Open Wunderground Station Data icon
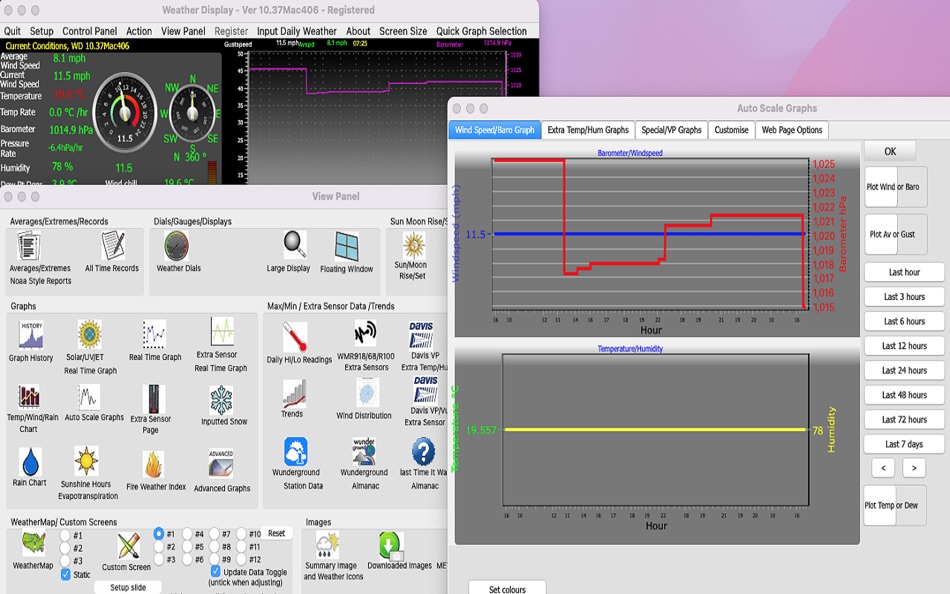This screenshot has height=594, width=950. (296, 452)
